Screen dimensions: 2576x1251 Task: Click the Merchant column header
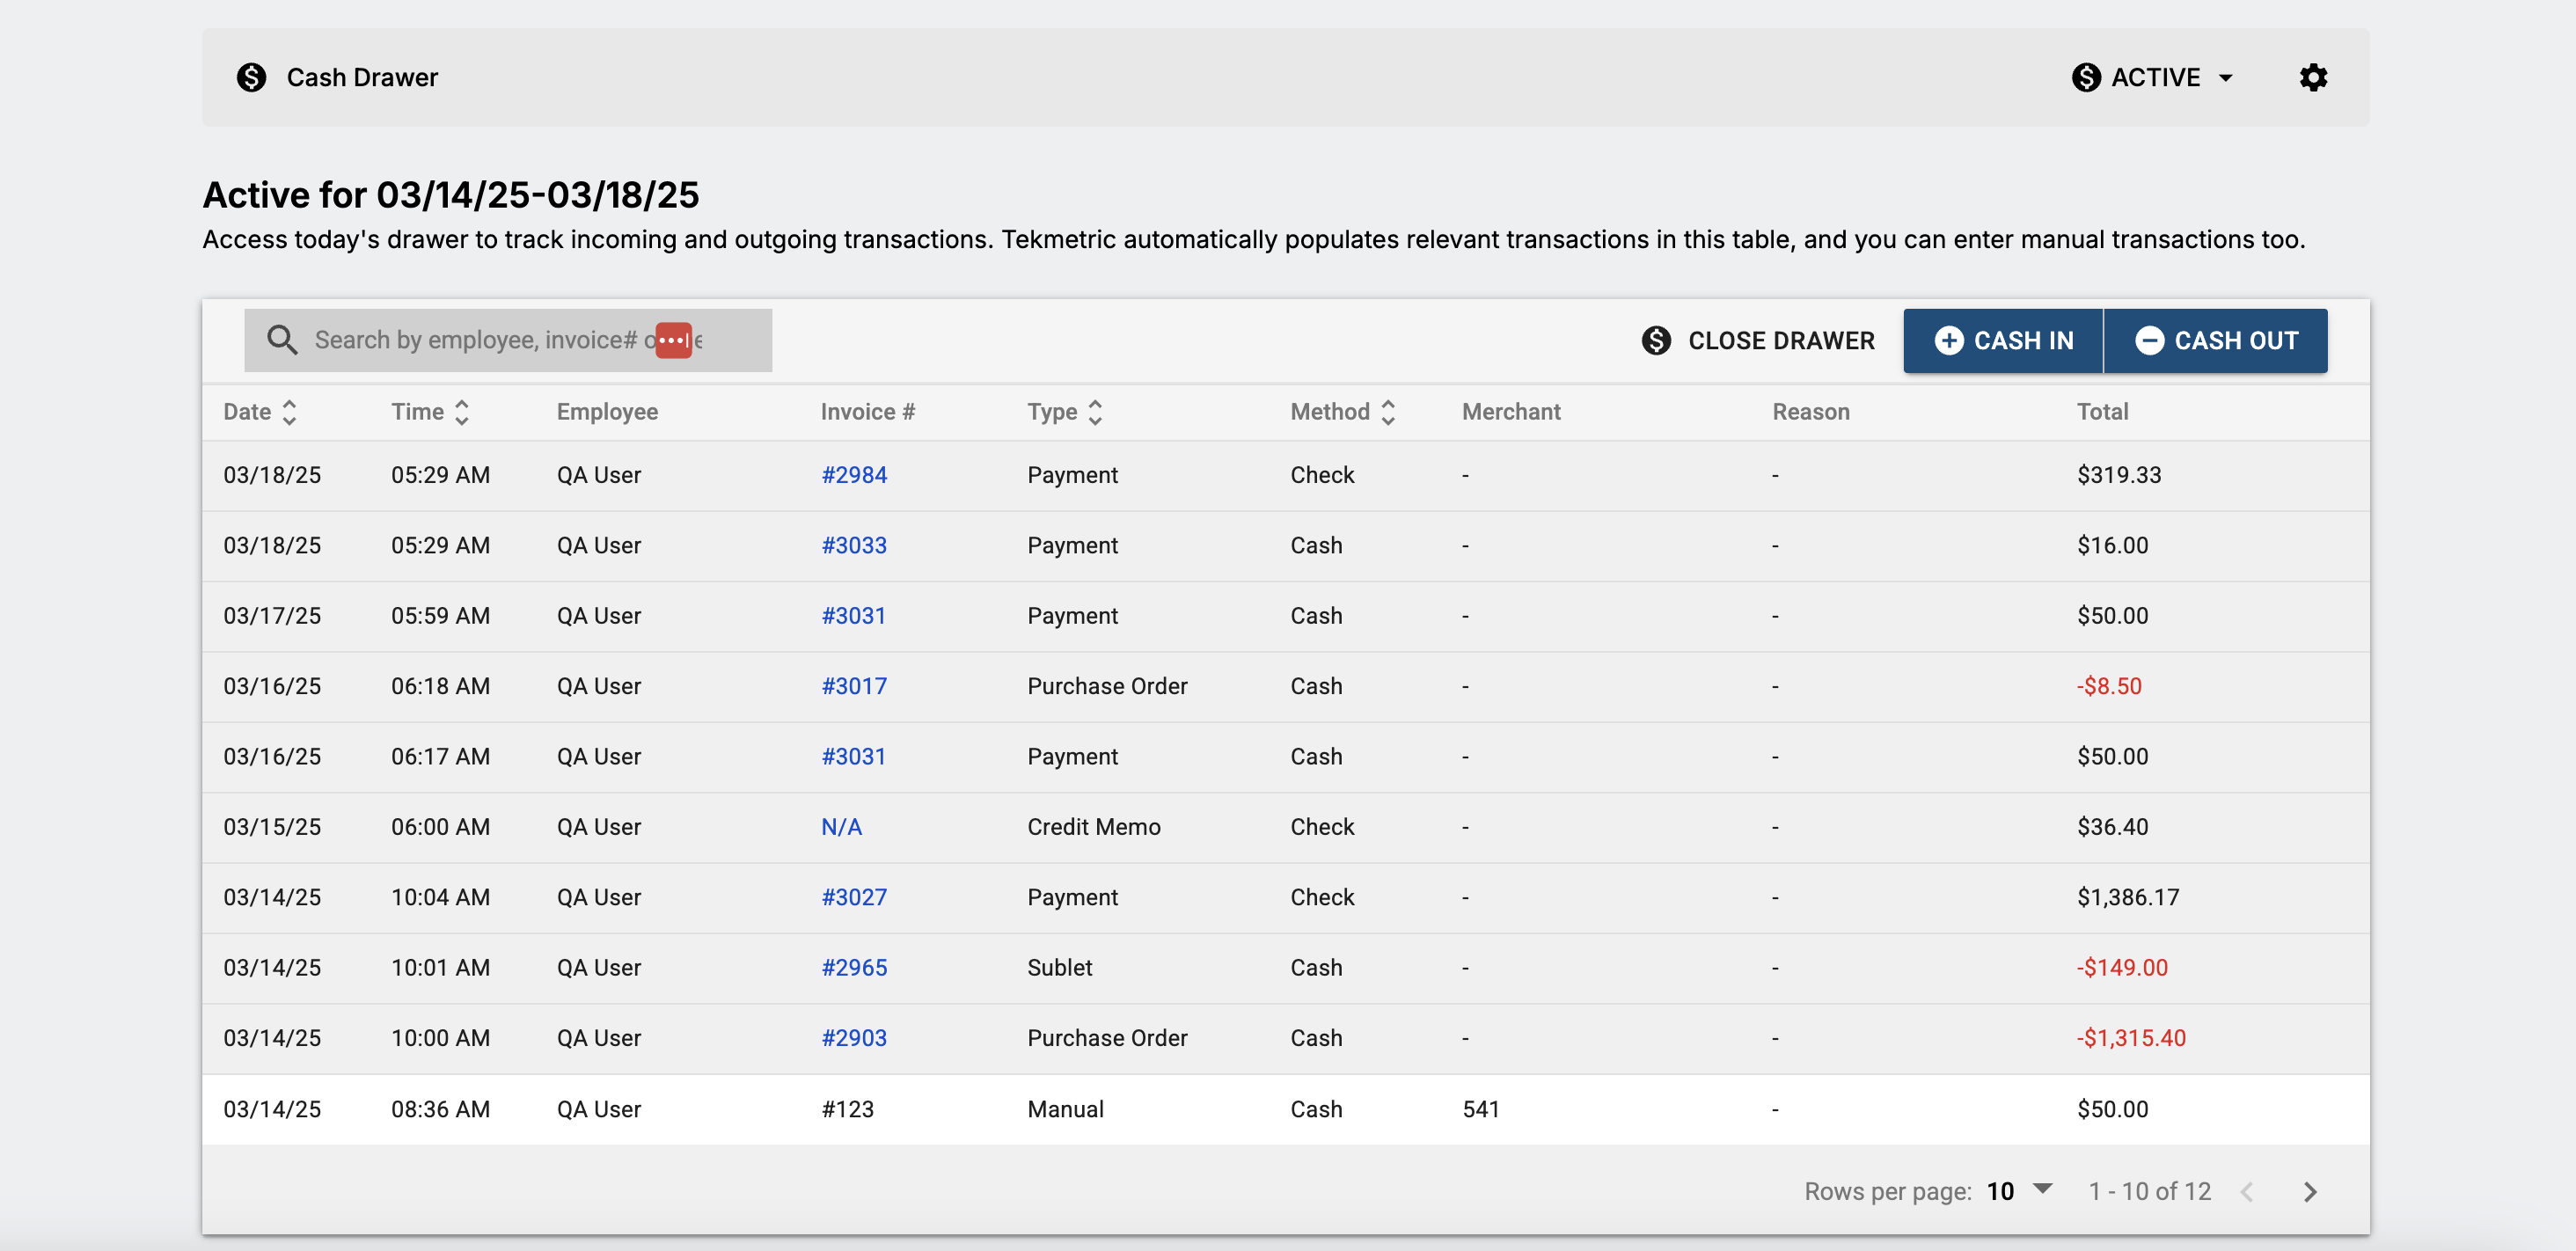tap(1511, 412)
